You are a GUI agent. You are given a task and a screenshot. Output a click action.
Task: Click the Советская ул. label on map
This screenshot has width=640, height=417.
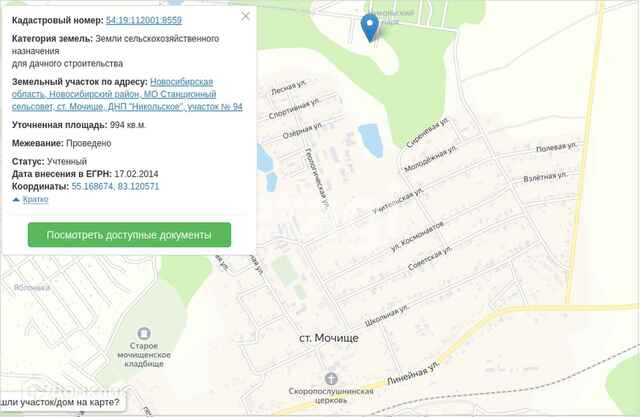pos(430,258)
